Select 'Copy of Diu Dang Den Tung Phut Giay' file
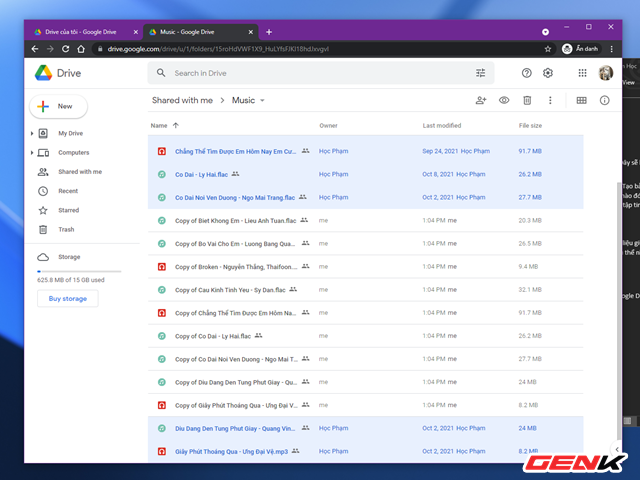Screen dimensions: 640x480 click(365, 382)
